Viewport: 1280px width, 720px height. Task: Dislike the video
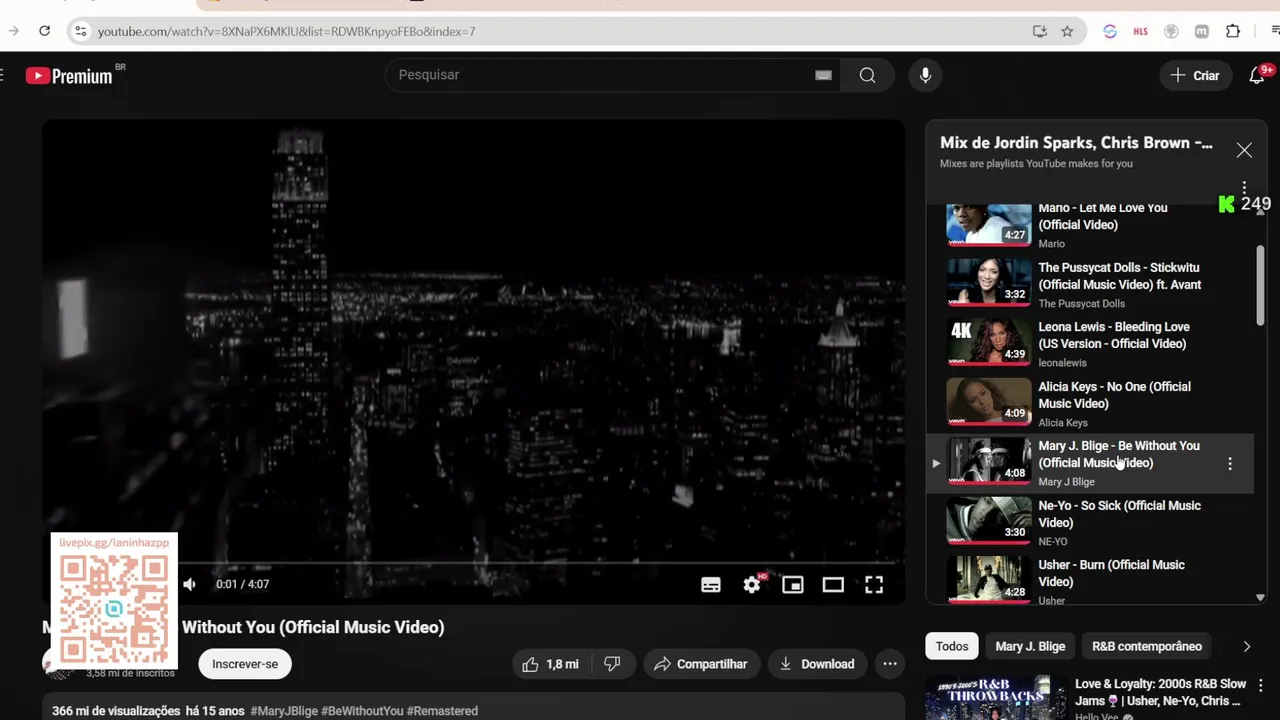(x=612, y=664)
